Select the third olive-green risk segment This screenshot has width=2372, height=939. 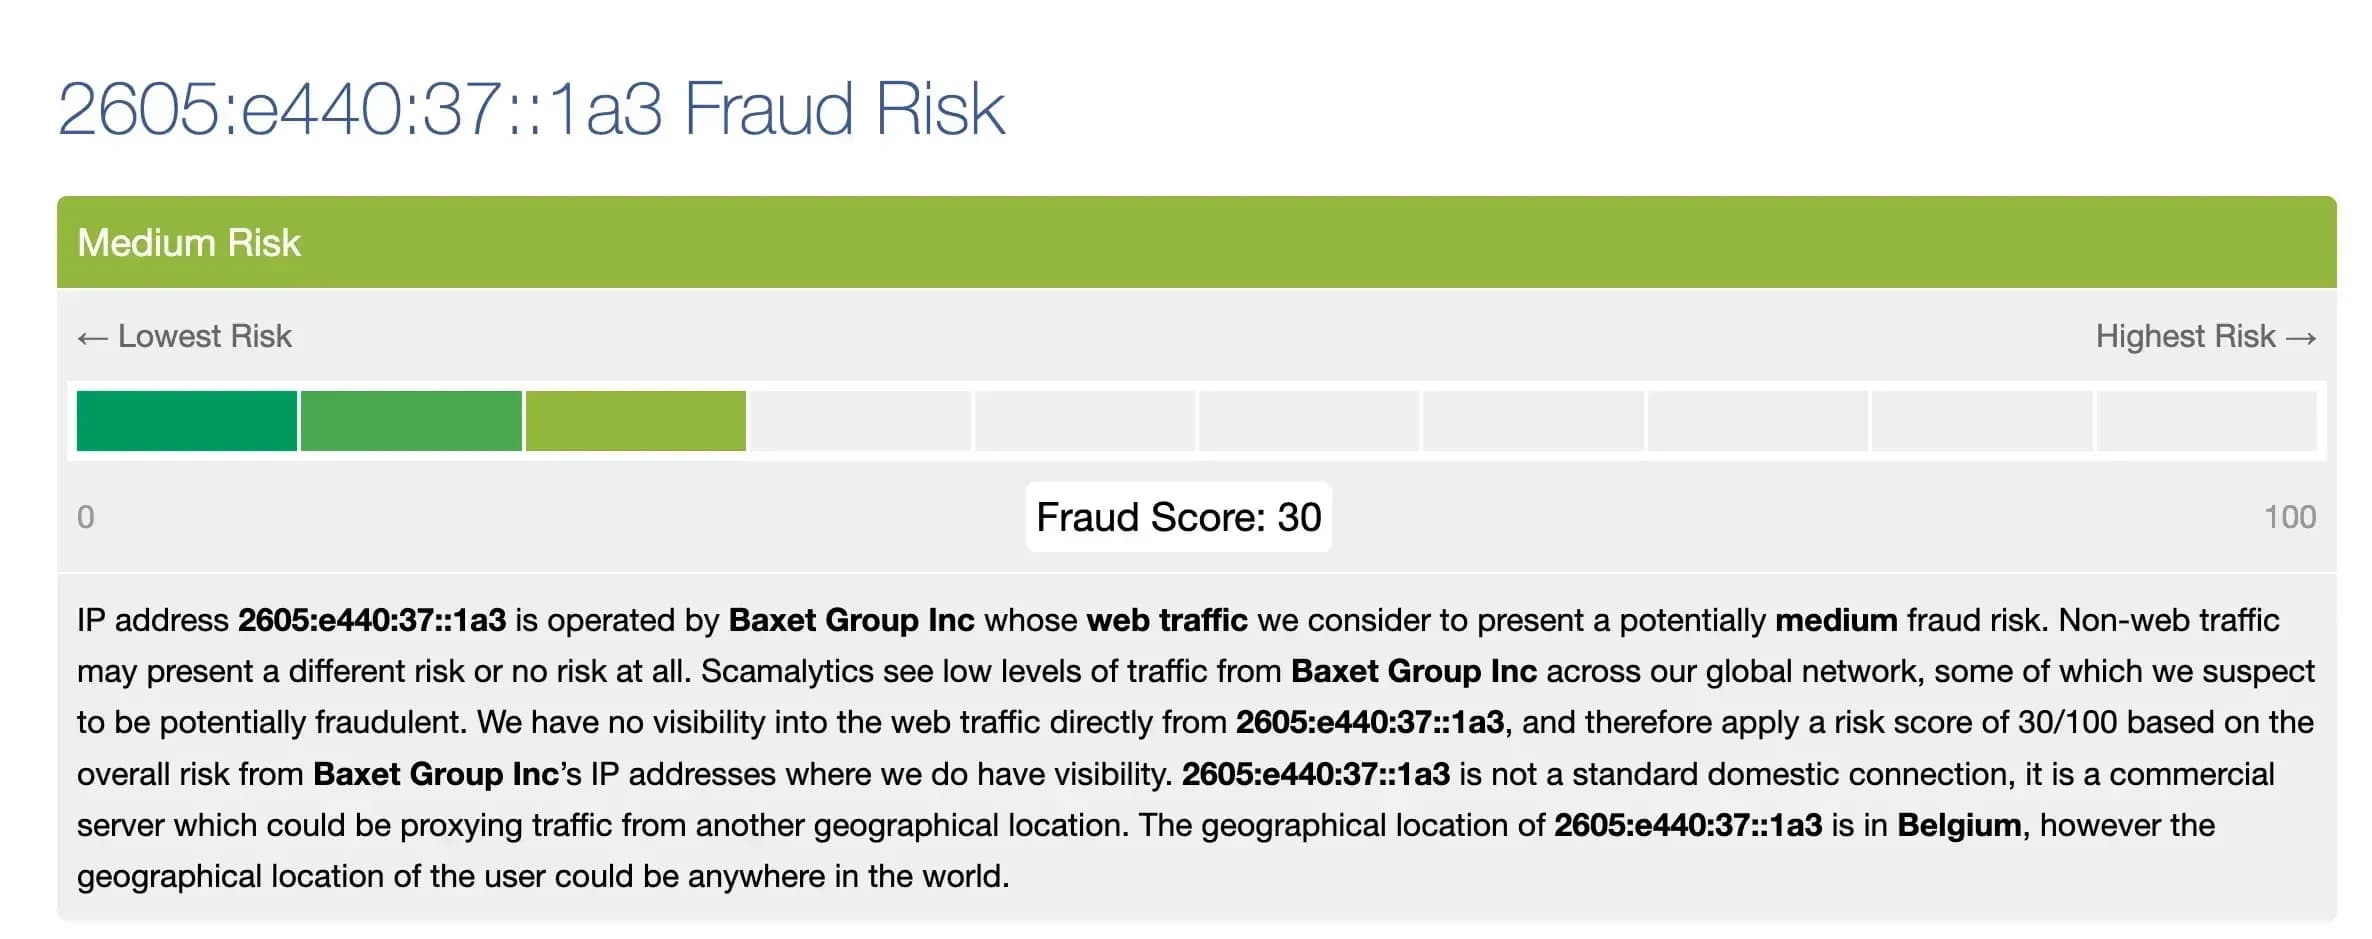coord(635,421)
